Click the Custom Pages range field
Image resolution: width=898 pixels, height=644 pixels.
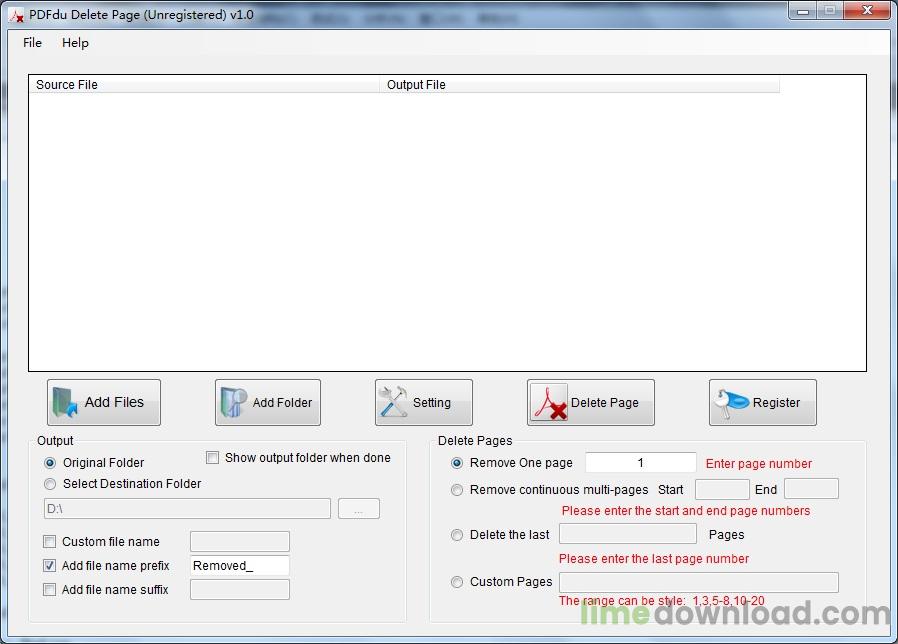pyautogui.click(x=699, y=582)
